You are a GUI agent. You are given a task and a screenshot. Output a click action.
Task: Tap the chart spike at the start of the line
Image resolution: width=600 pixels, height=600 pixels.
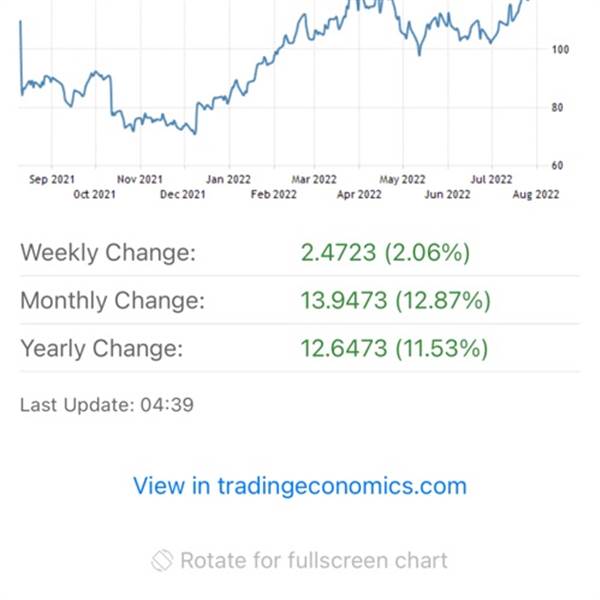(x=21, y=23)
